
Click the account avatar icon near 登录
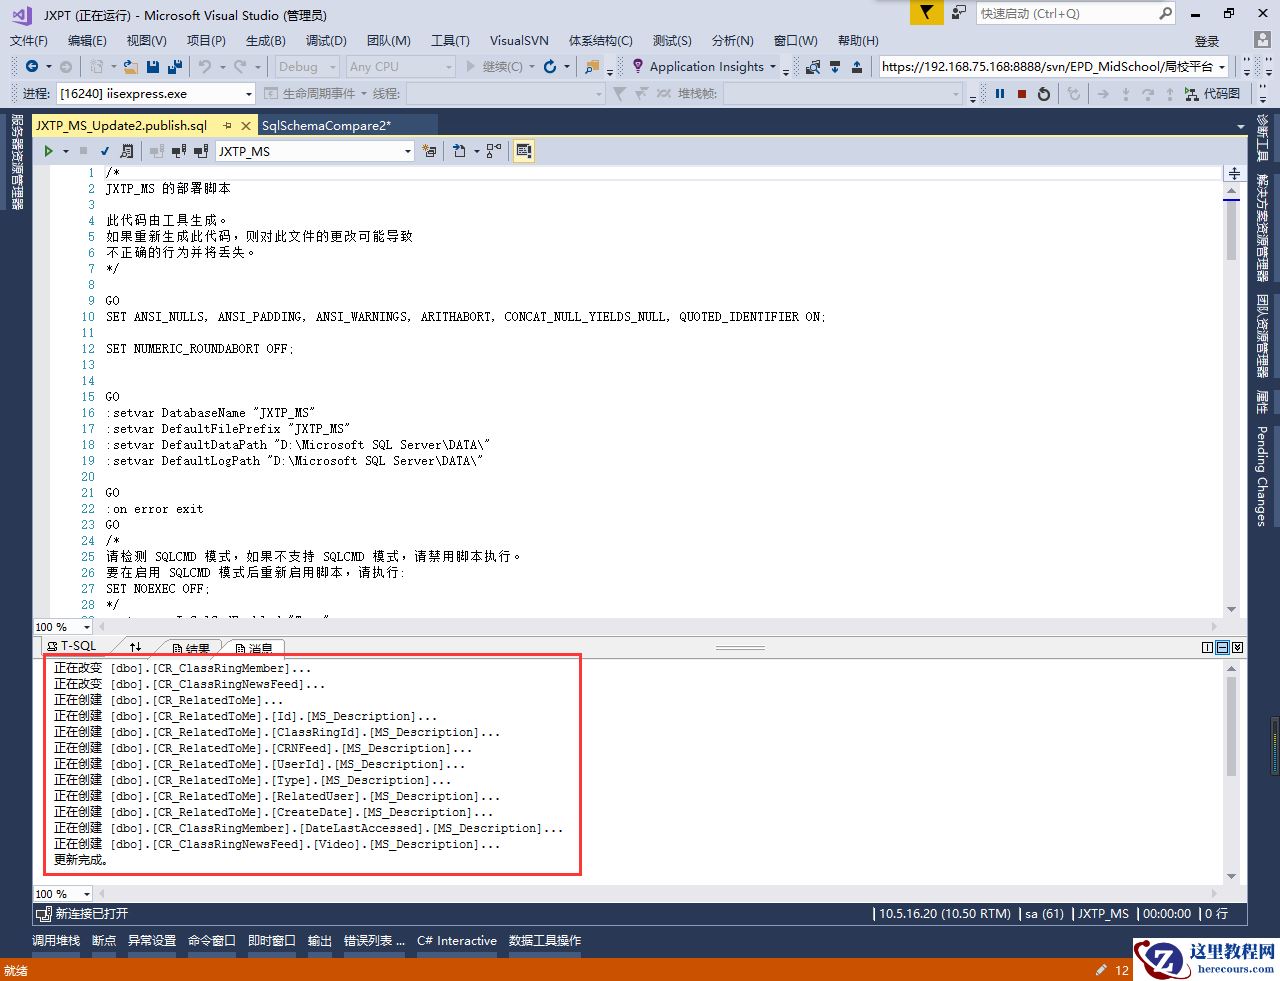[x=1263, y=40]
